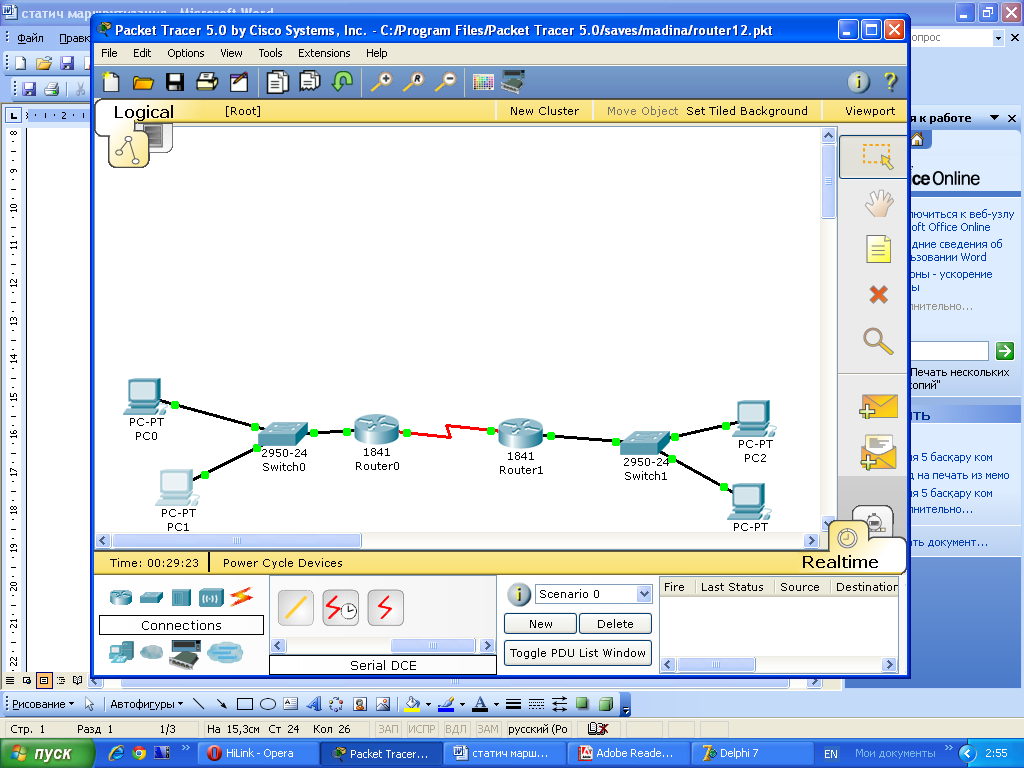The height and width of the screenshot is (768, 1024).
Task: Click Power Cycle Devices
Action: (x=283, y=563)
